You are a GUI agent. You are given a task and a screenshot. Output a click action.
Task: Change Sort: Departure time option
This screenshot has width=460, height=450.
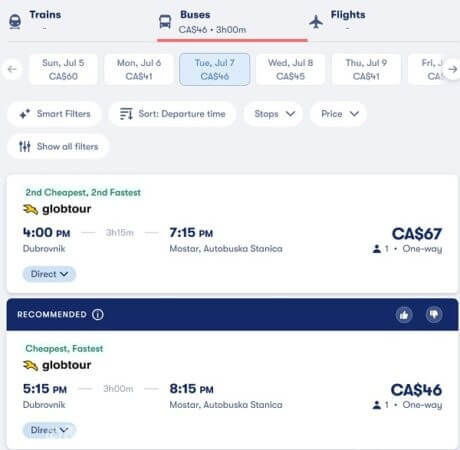coord(172,114)
